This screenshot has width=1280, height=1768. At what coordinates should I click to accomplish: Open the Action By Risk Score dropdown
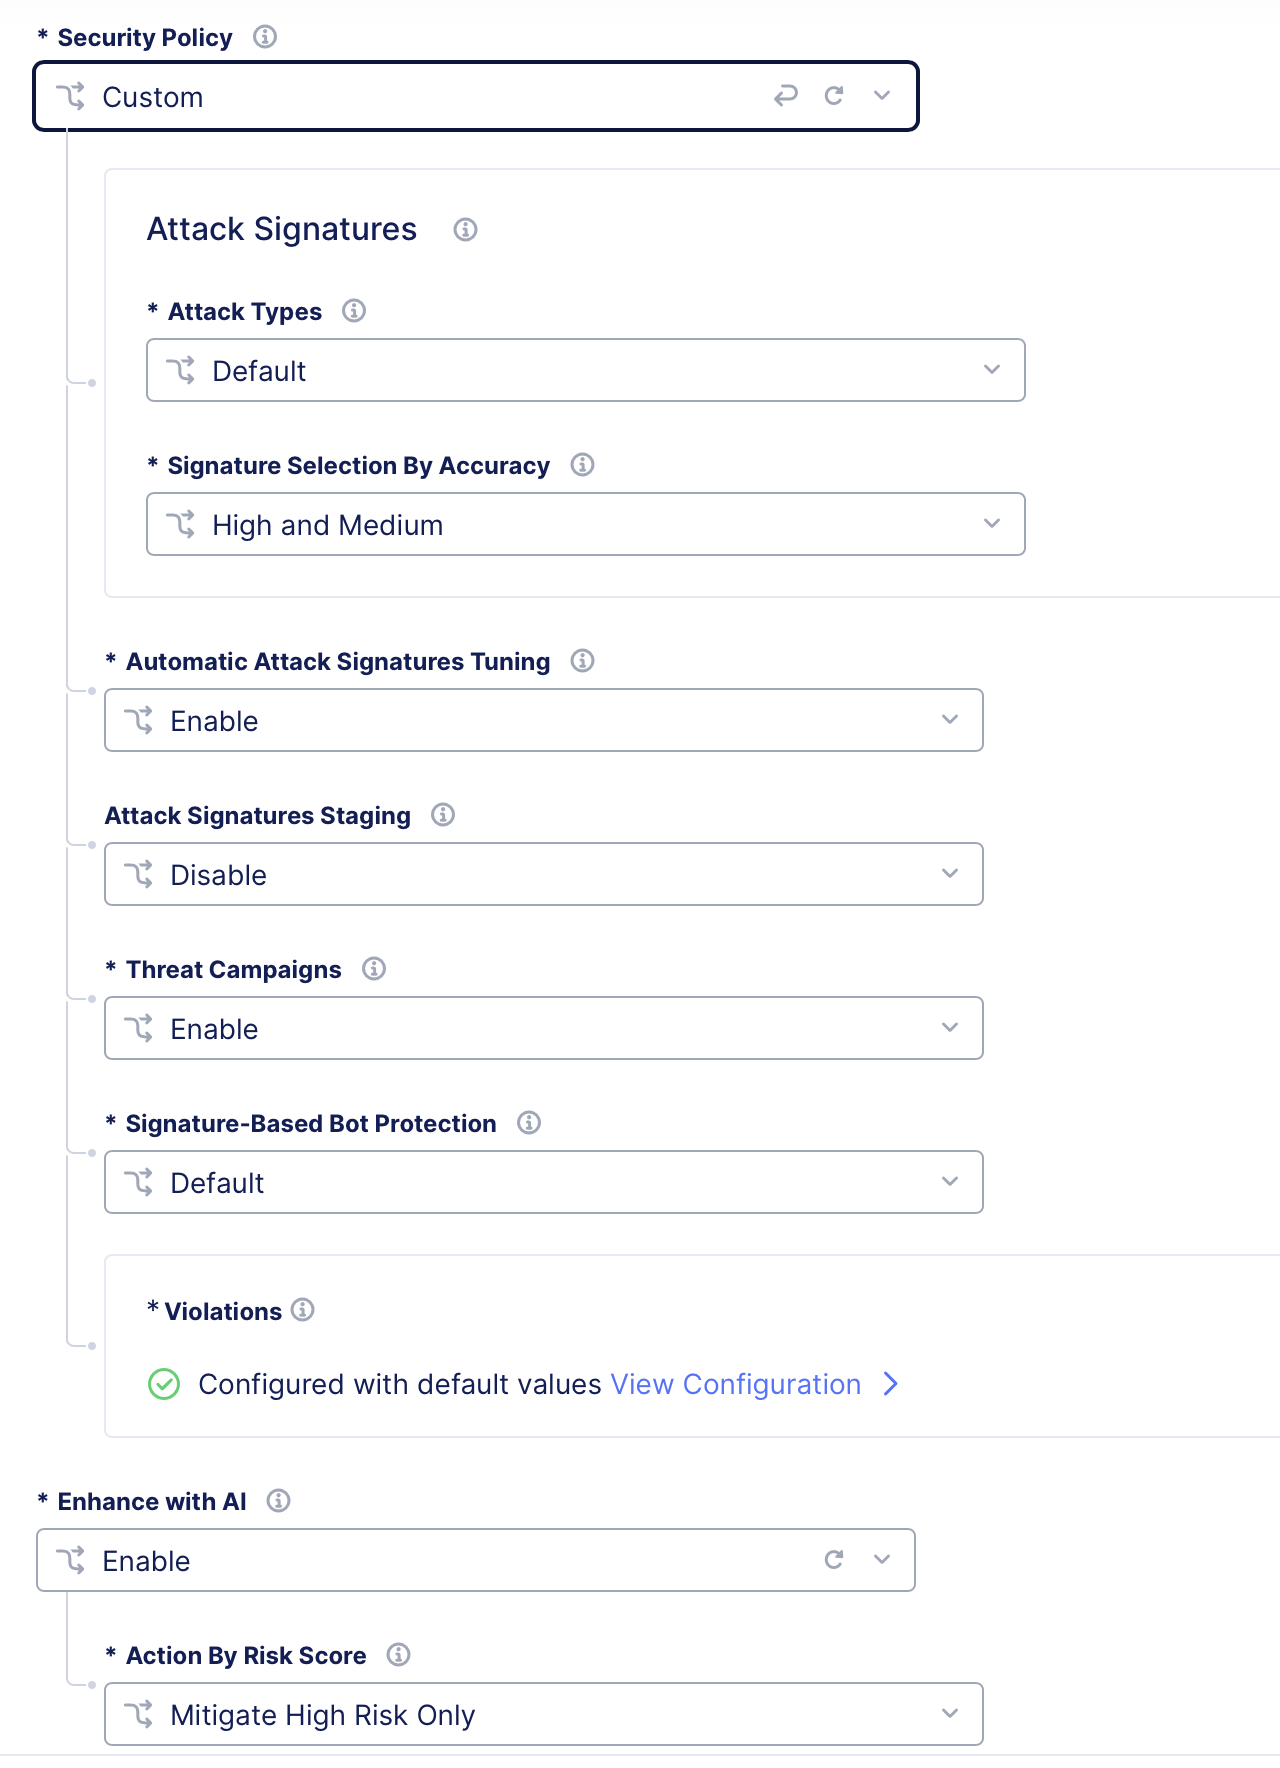(948, 1714)
